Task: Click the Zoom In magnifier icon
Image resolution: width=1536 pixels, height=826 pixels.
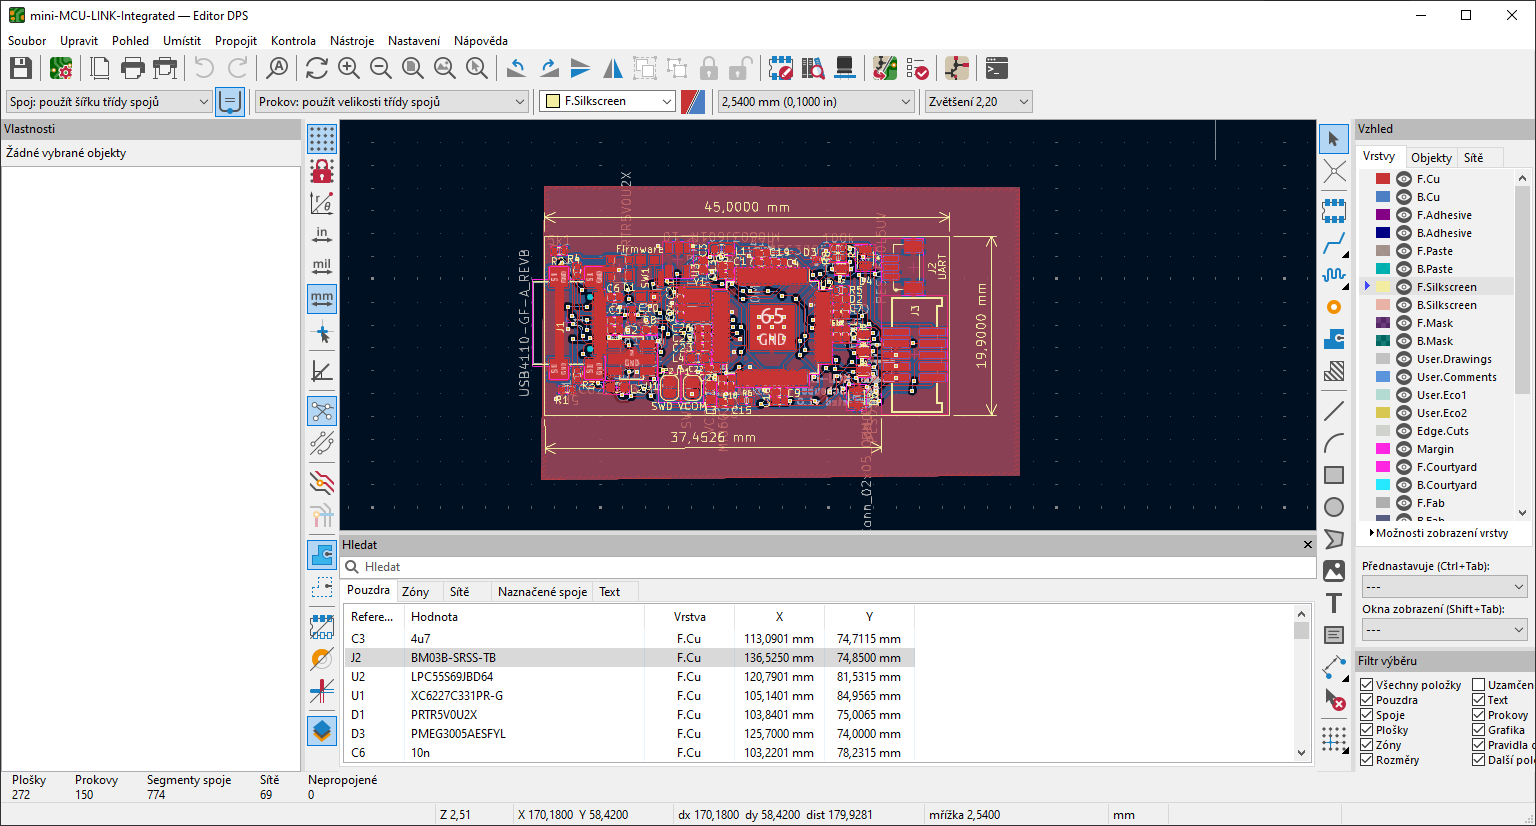Action: coord(349,68)
